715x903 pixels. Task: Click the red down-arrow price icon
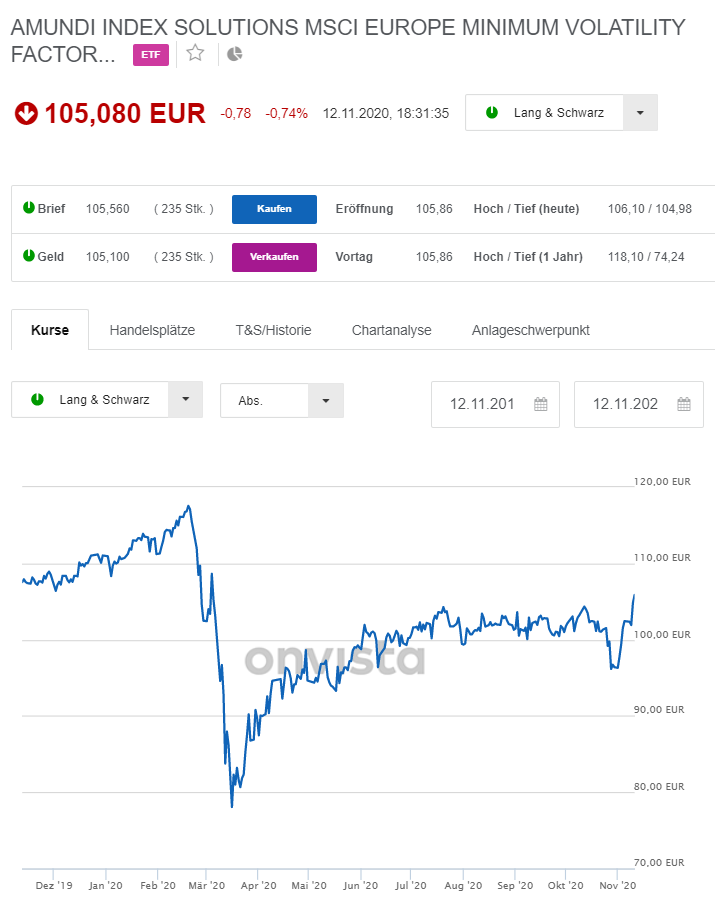point(26,114)
